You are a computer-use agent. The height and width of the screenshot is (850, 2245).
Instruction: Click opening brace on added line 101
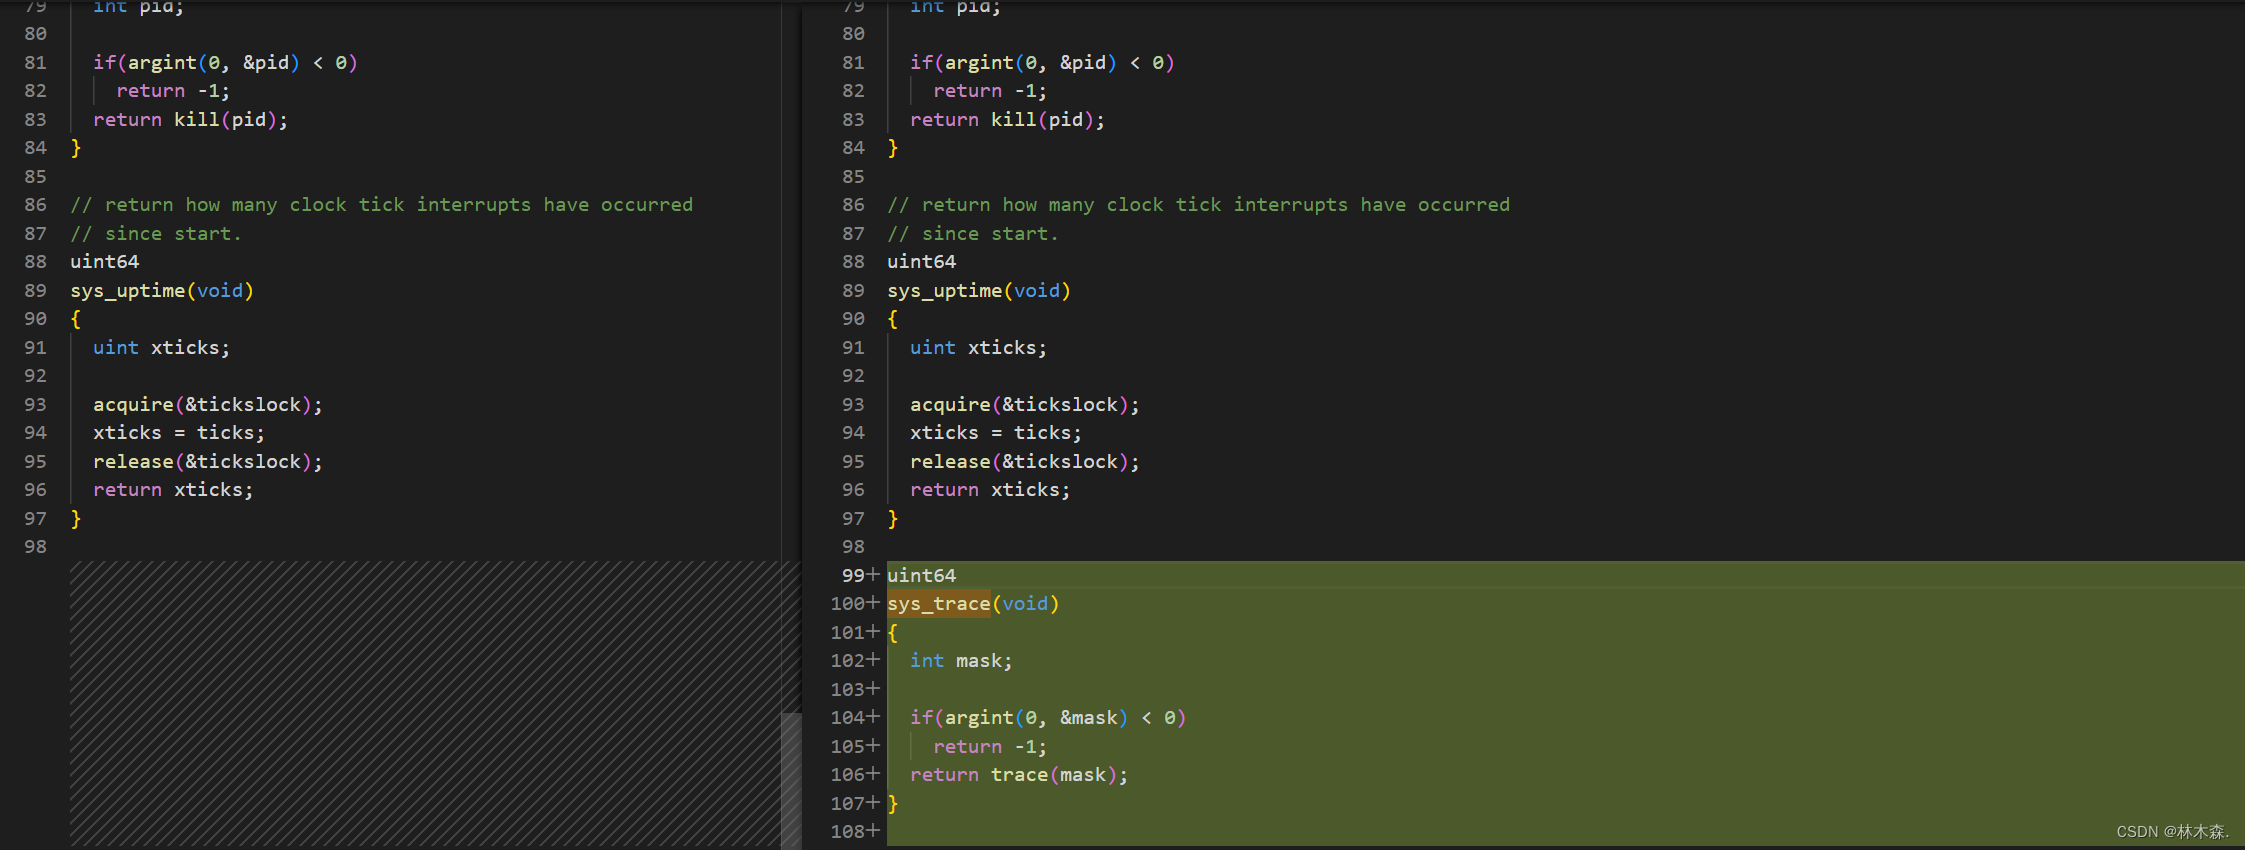pos(893,632)
